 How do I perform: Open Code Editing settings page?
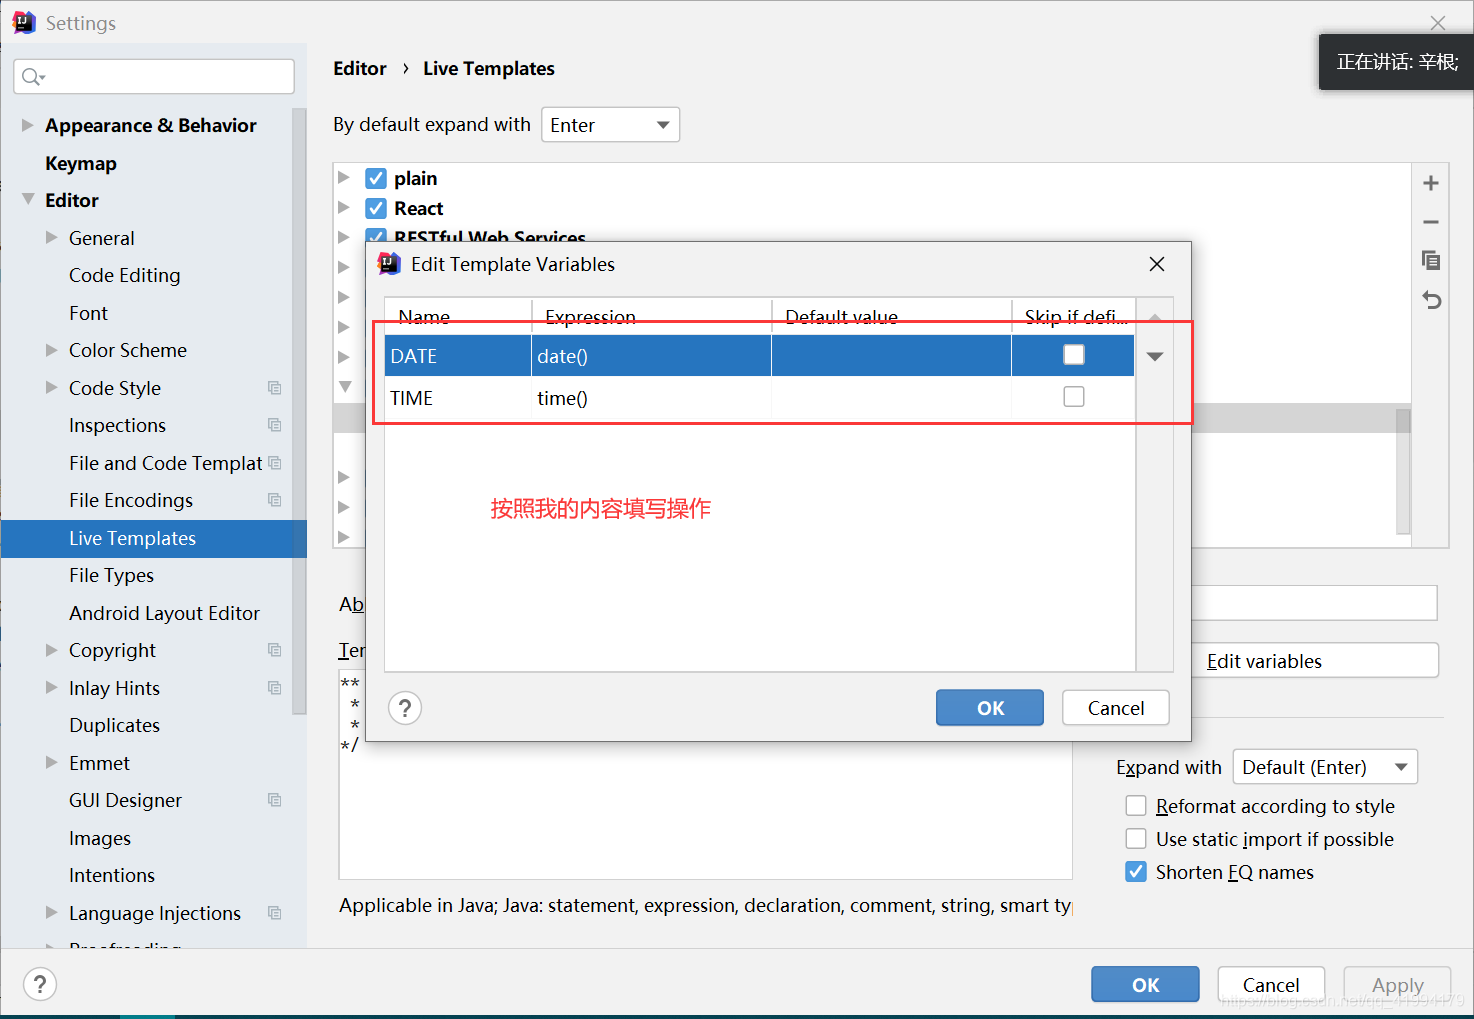pos(125,275)
